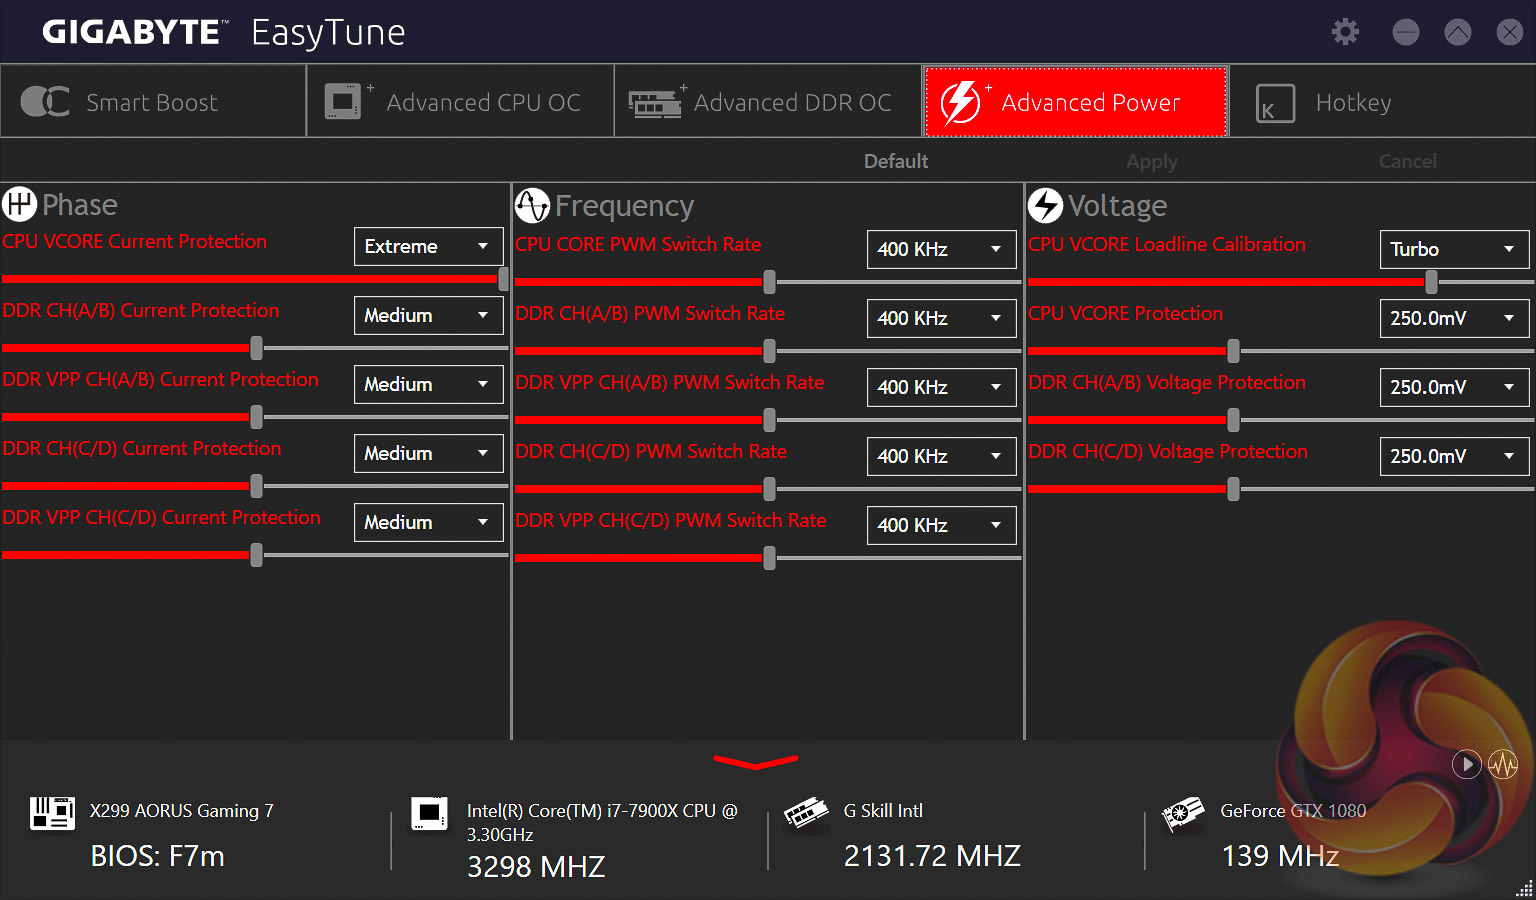Click the Frequency waveform icon
The height and width of the screenshot is (900, 1536).
[532, 205]
